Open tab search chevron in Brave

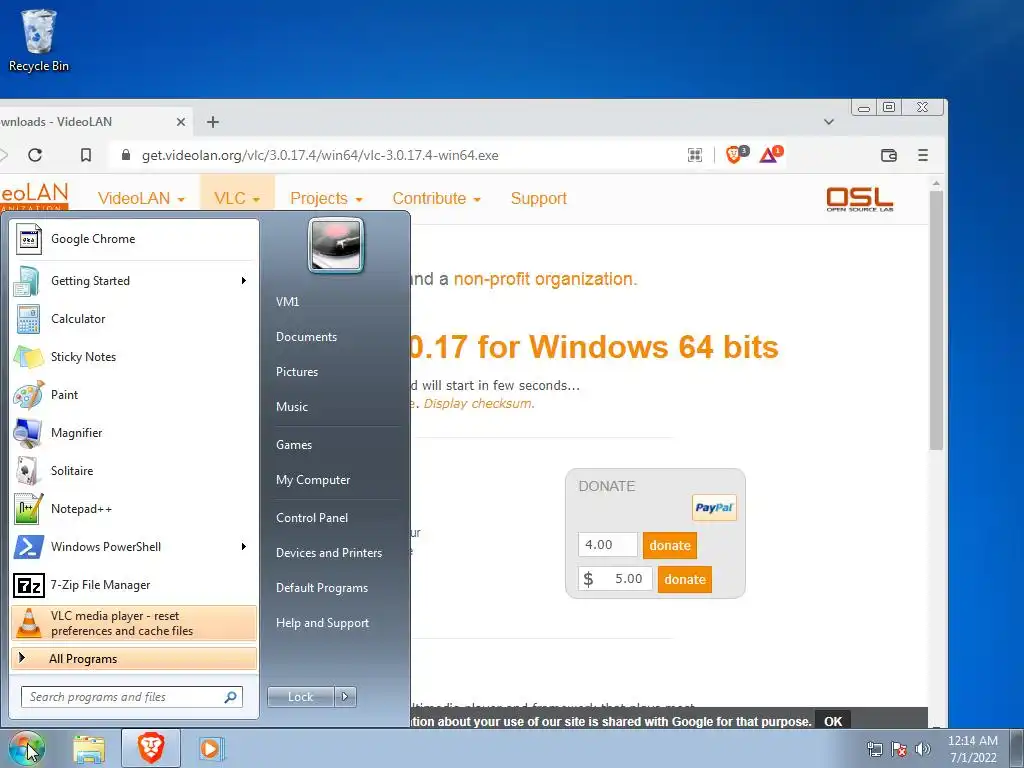[x=829, y=121]
